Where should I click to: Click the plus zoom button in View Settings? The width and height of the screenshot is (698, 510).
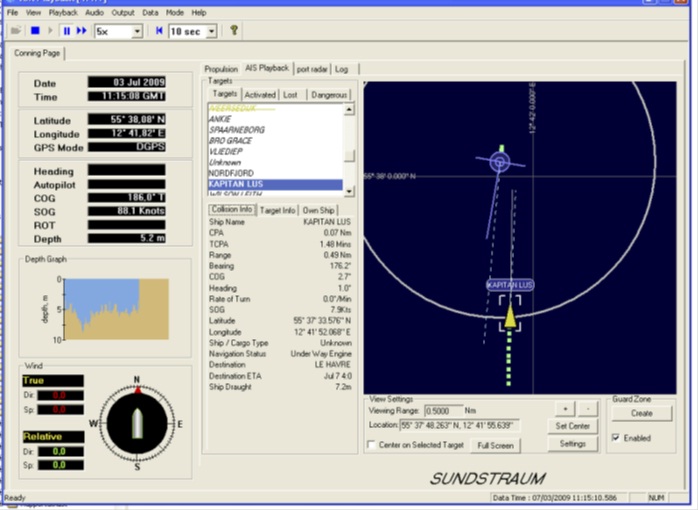566,408
